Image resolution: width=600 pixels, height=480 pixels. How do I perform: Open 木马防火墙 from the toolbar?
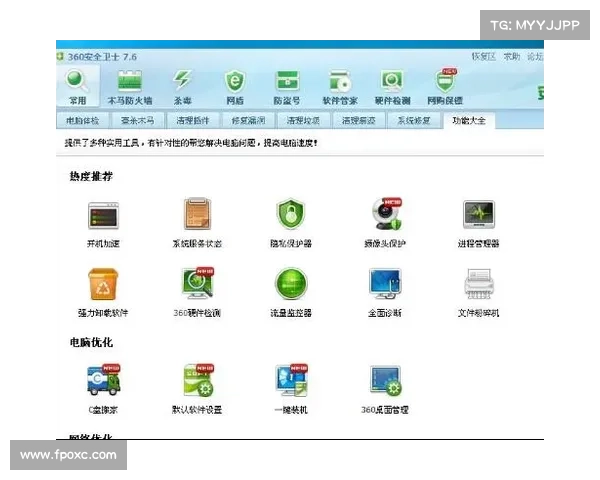(x=130, y=87)
